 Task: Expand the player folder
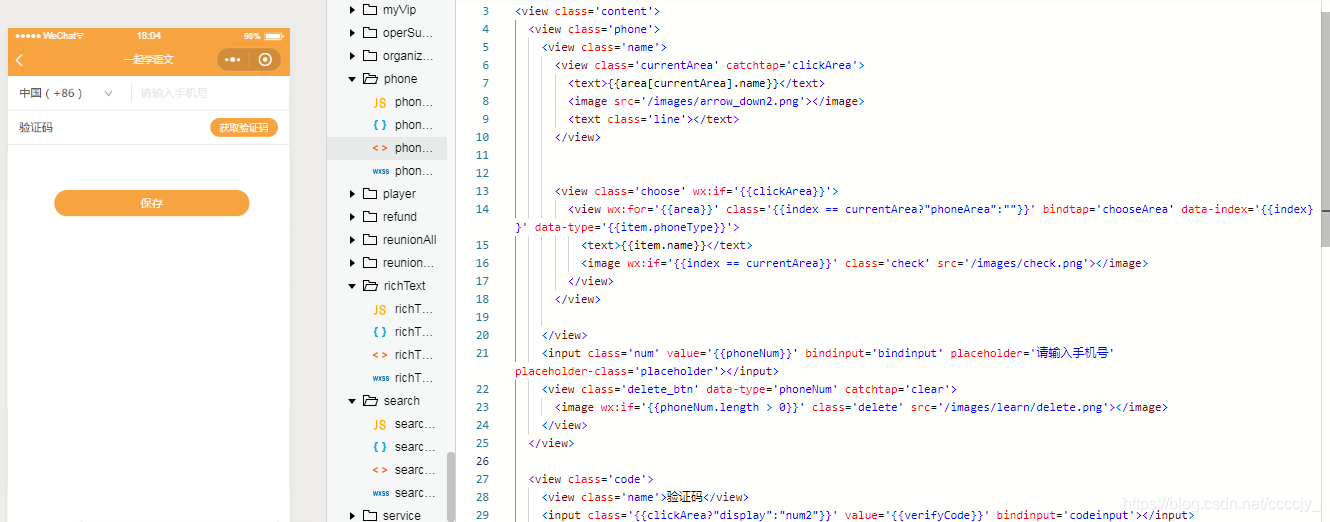pos(352,194)
